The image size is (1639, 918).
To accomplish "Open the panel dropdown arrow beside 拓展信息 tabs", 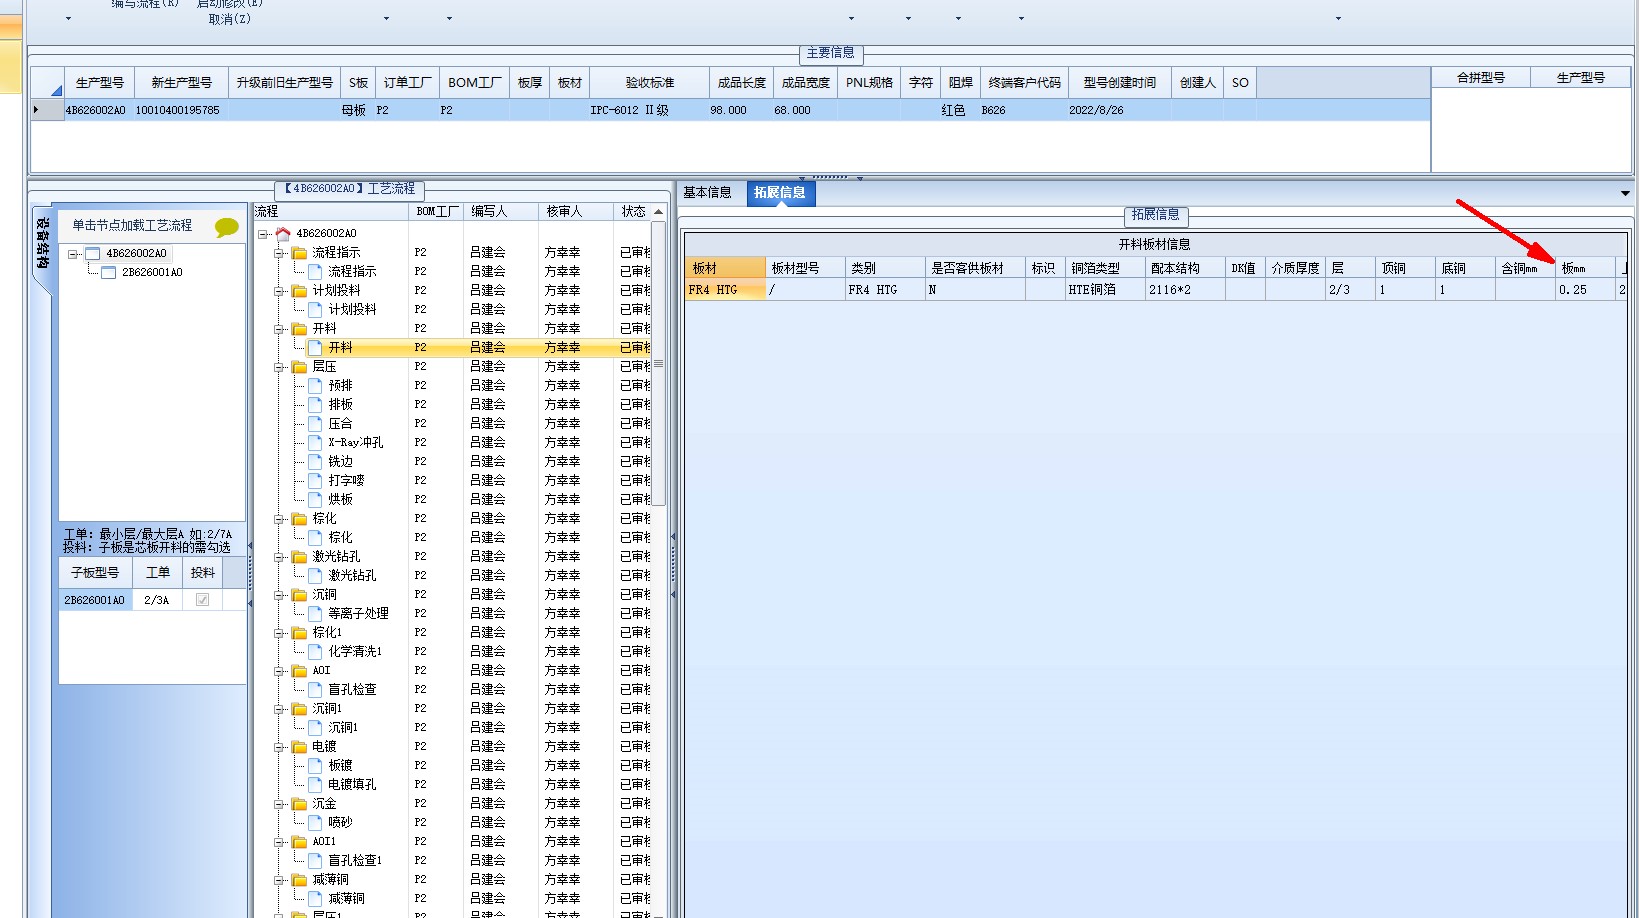I will pos(1625,193).
